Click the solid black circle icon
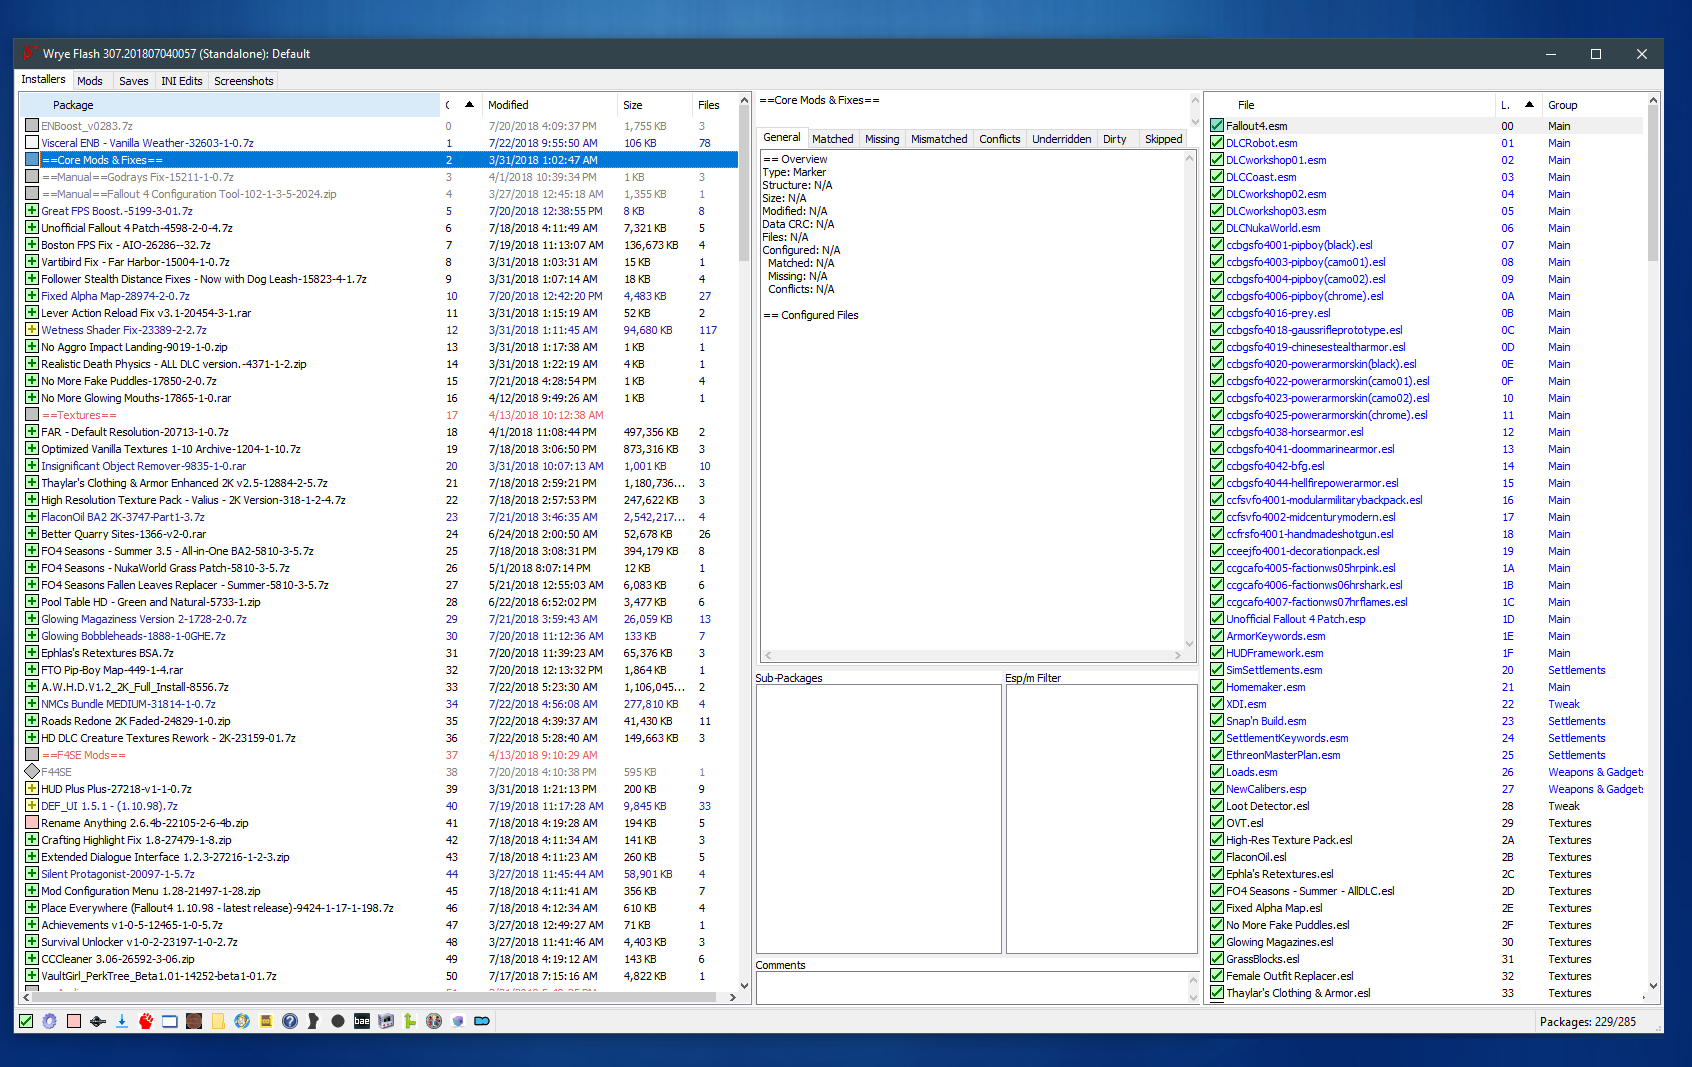The height and width of the screenshot is (1067, 1692). coord(338,1021)
